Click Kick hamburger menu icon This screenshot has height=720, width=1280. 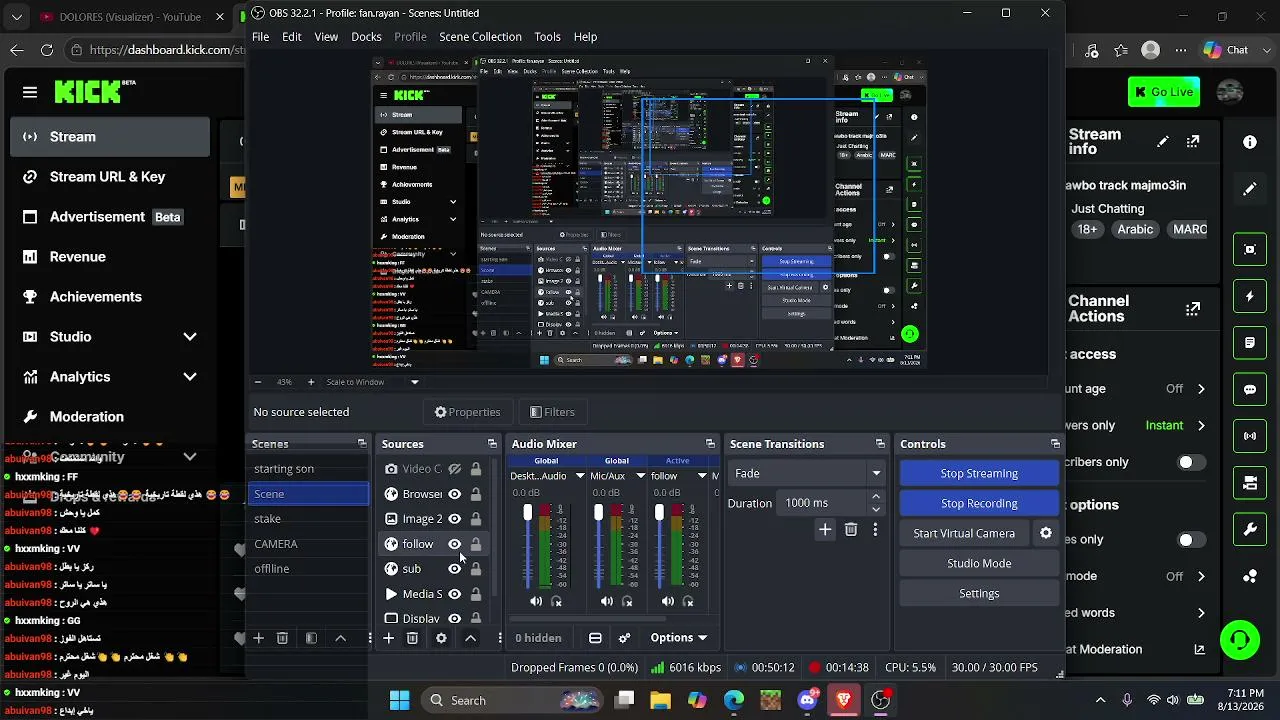pos(30,92)
